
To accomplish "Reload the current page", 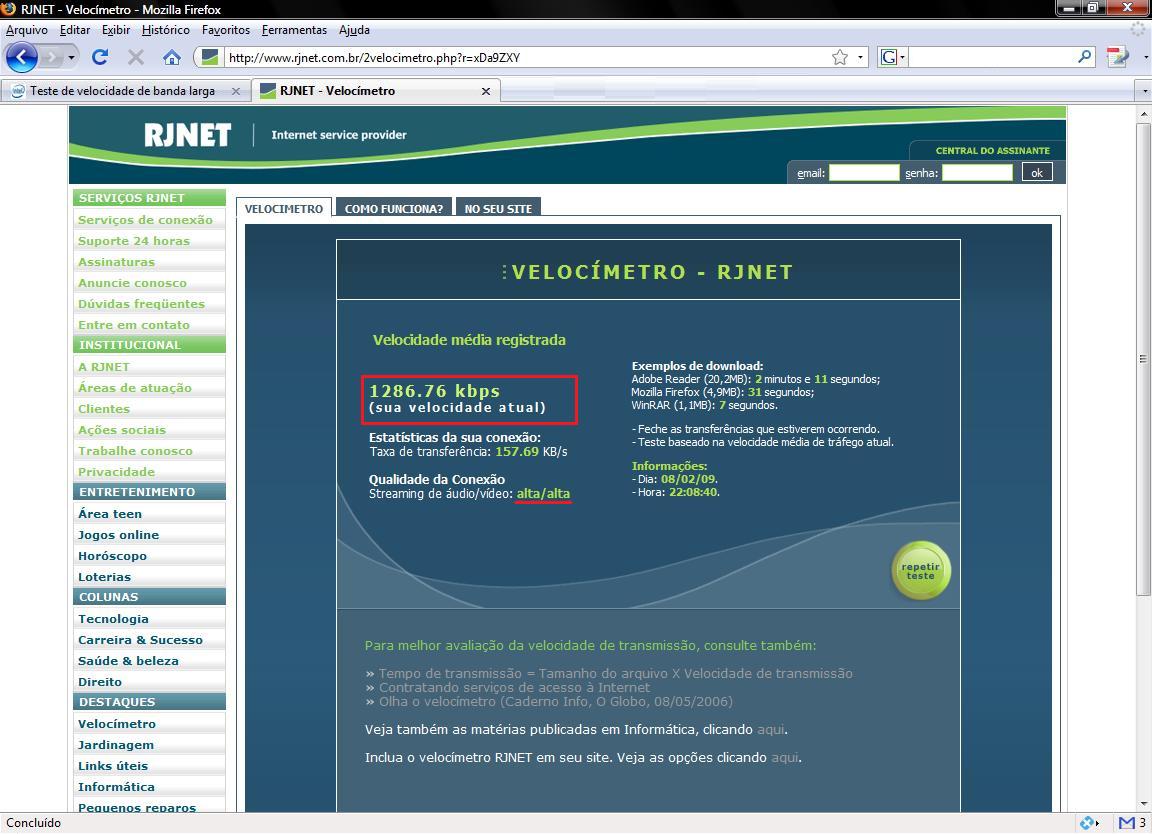I will [x=99, y=57].
